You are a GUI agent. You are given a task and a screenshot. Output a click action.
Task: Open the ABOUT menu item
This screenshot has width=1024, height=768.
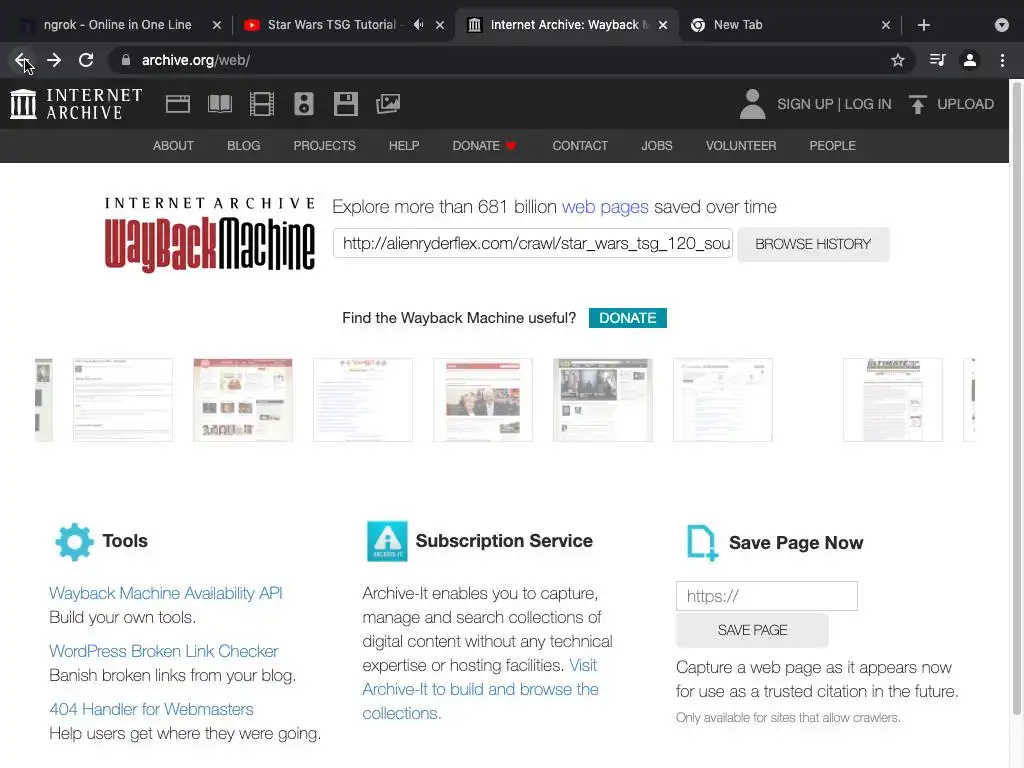coord(173,146)
